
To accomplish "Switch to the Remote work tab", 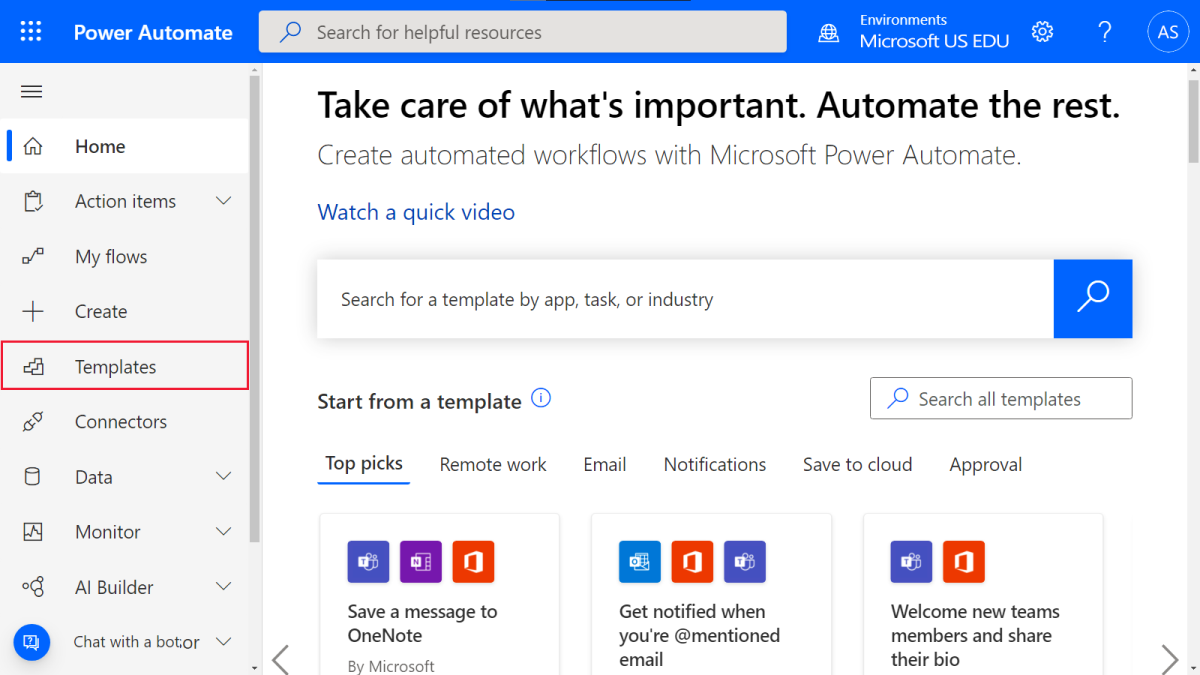I will tap(493, 465).
